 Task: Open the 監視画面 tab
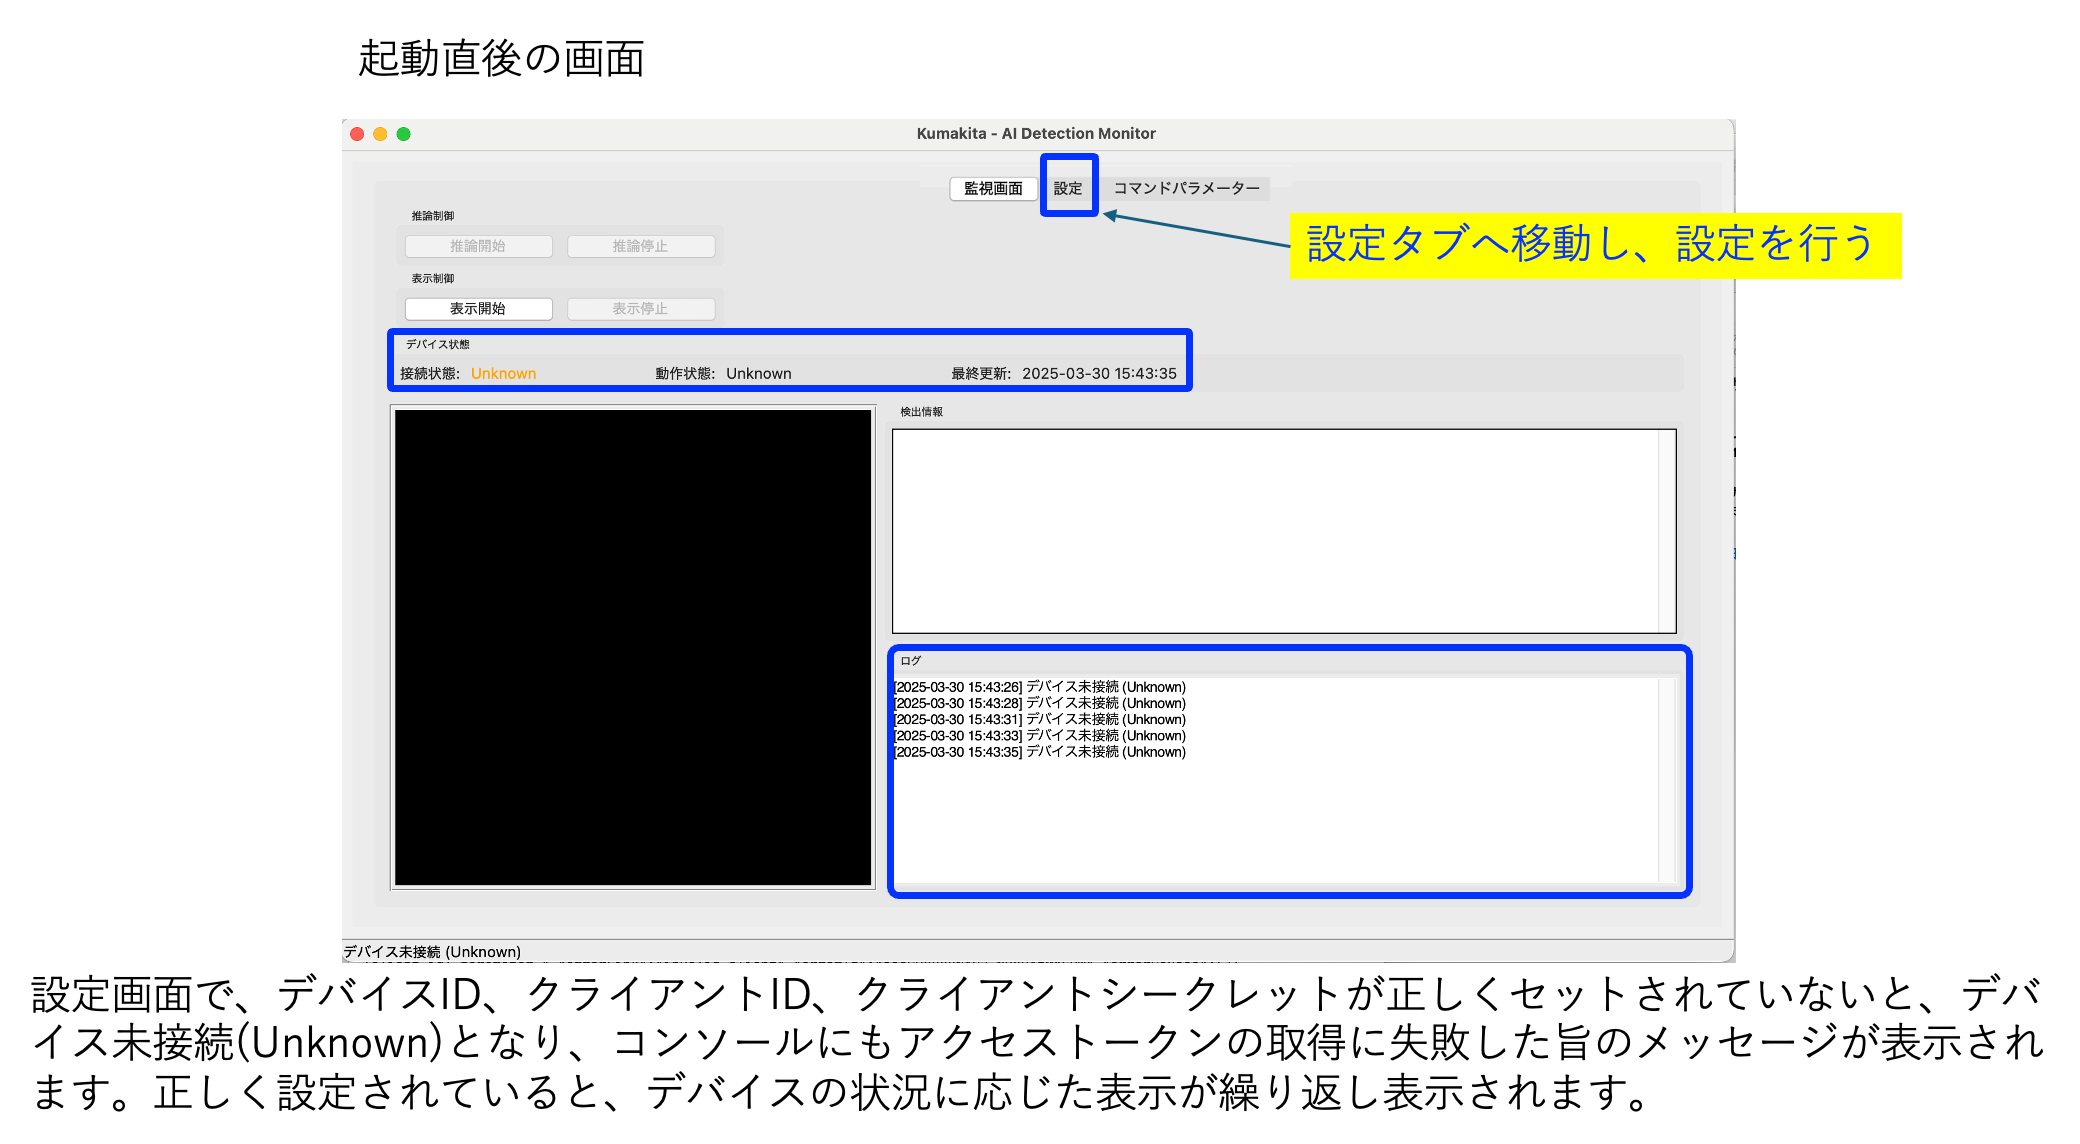(x=992, y=188)
